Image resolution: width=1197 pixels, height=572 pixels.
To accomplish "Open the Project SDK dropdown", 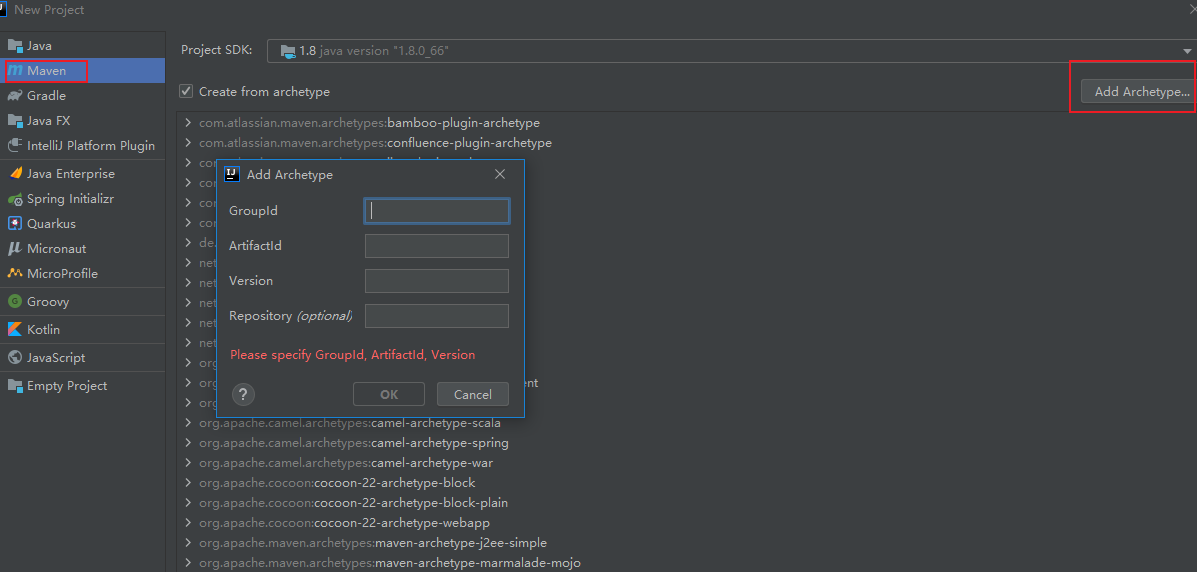I will [1187, 51].
